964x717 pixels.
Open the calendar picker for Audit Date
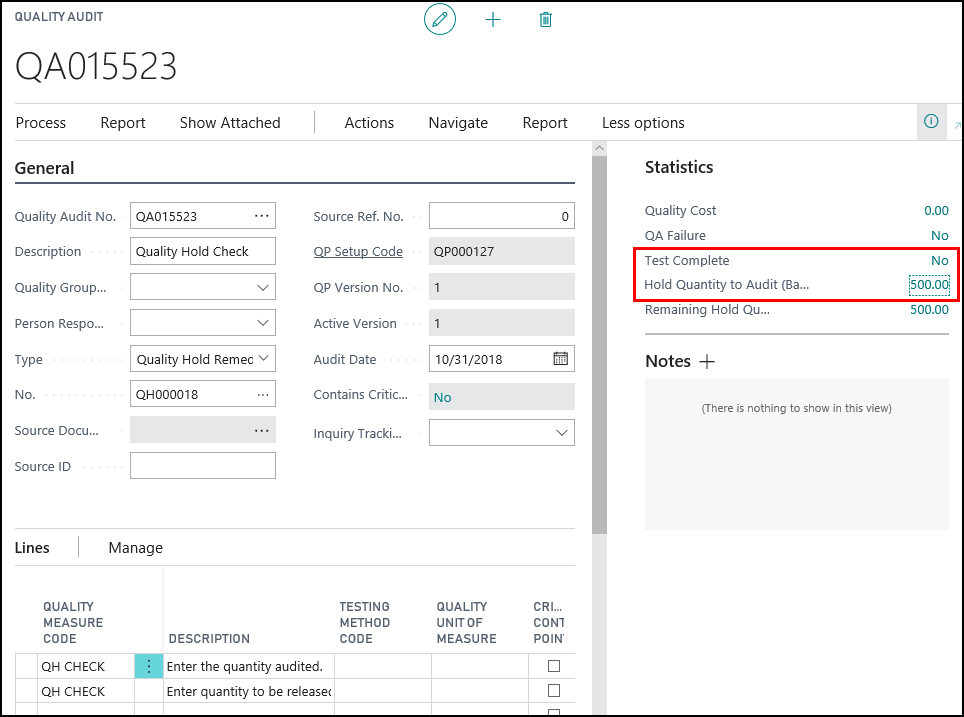click(560, 359)
